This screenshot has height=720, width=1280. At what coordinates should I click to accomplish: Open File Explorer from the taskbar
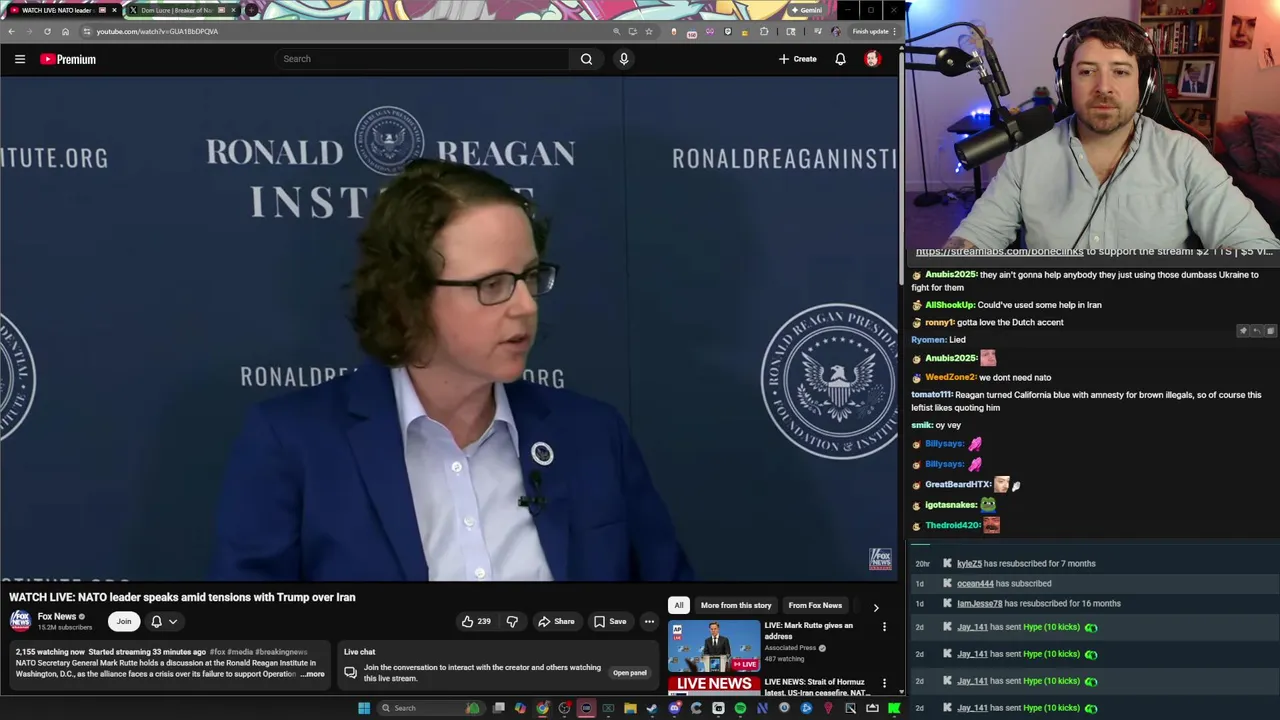[x=630, y=708]
